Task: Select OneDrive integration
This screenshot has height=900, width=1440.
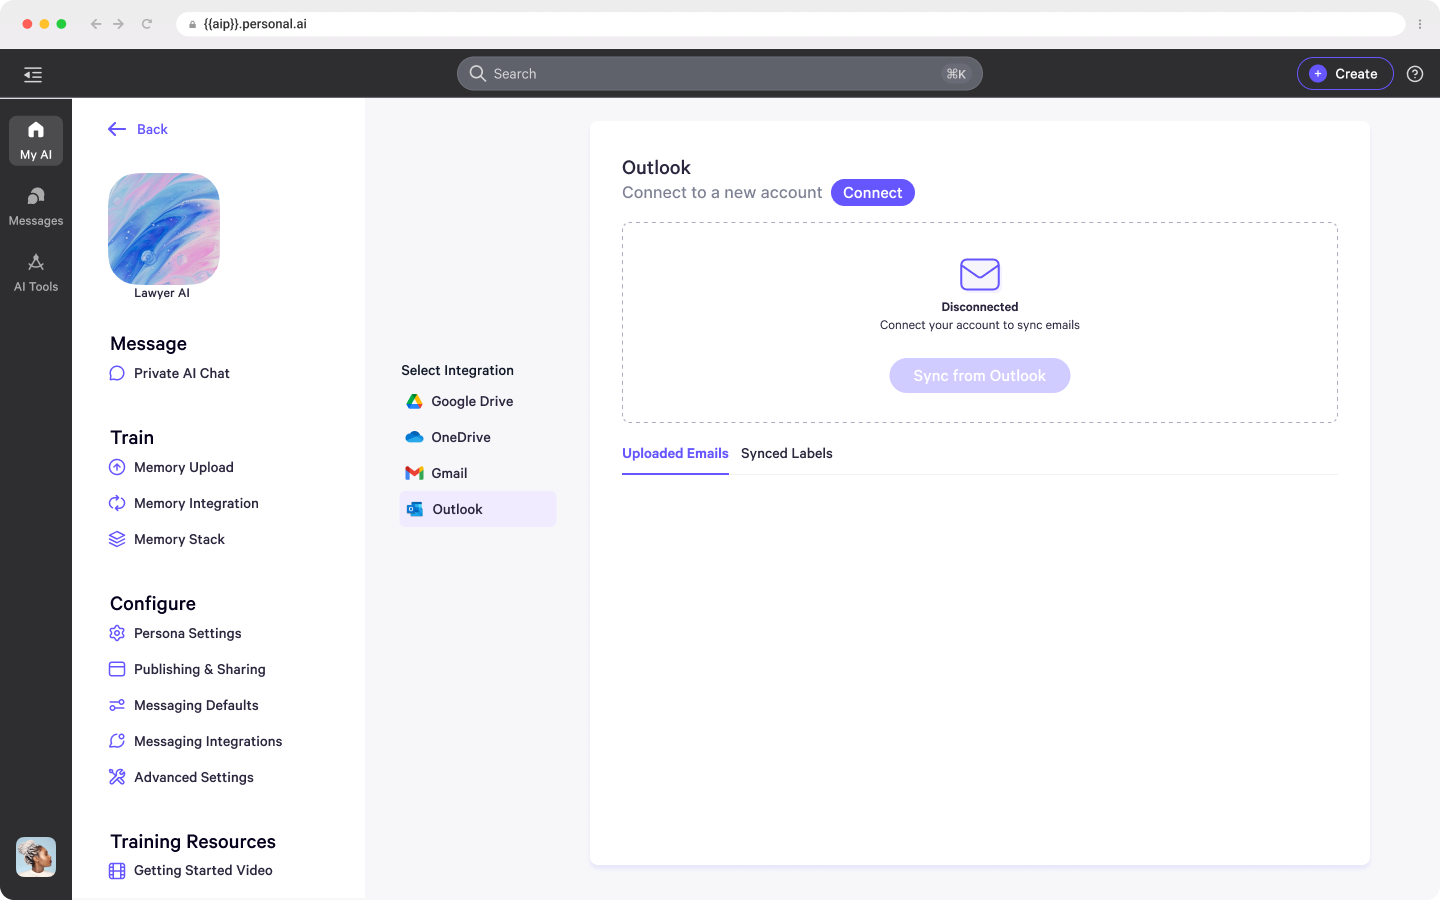Action: (x=478, y=437)
